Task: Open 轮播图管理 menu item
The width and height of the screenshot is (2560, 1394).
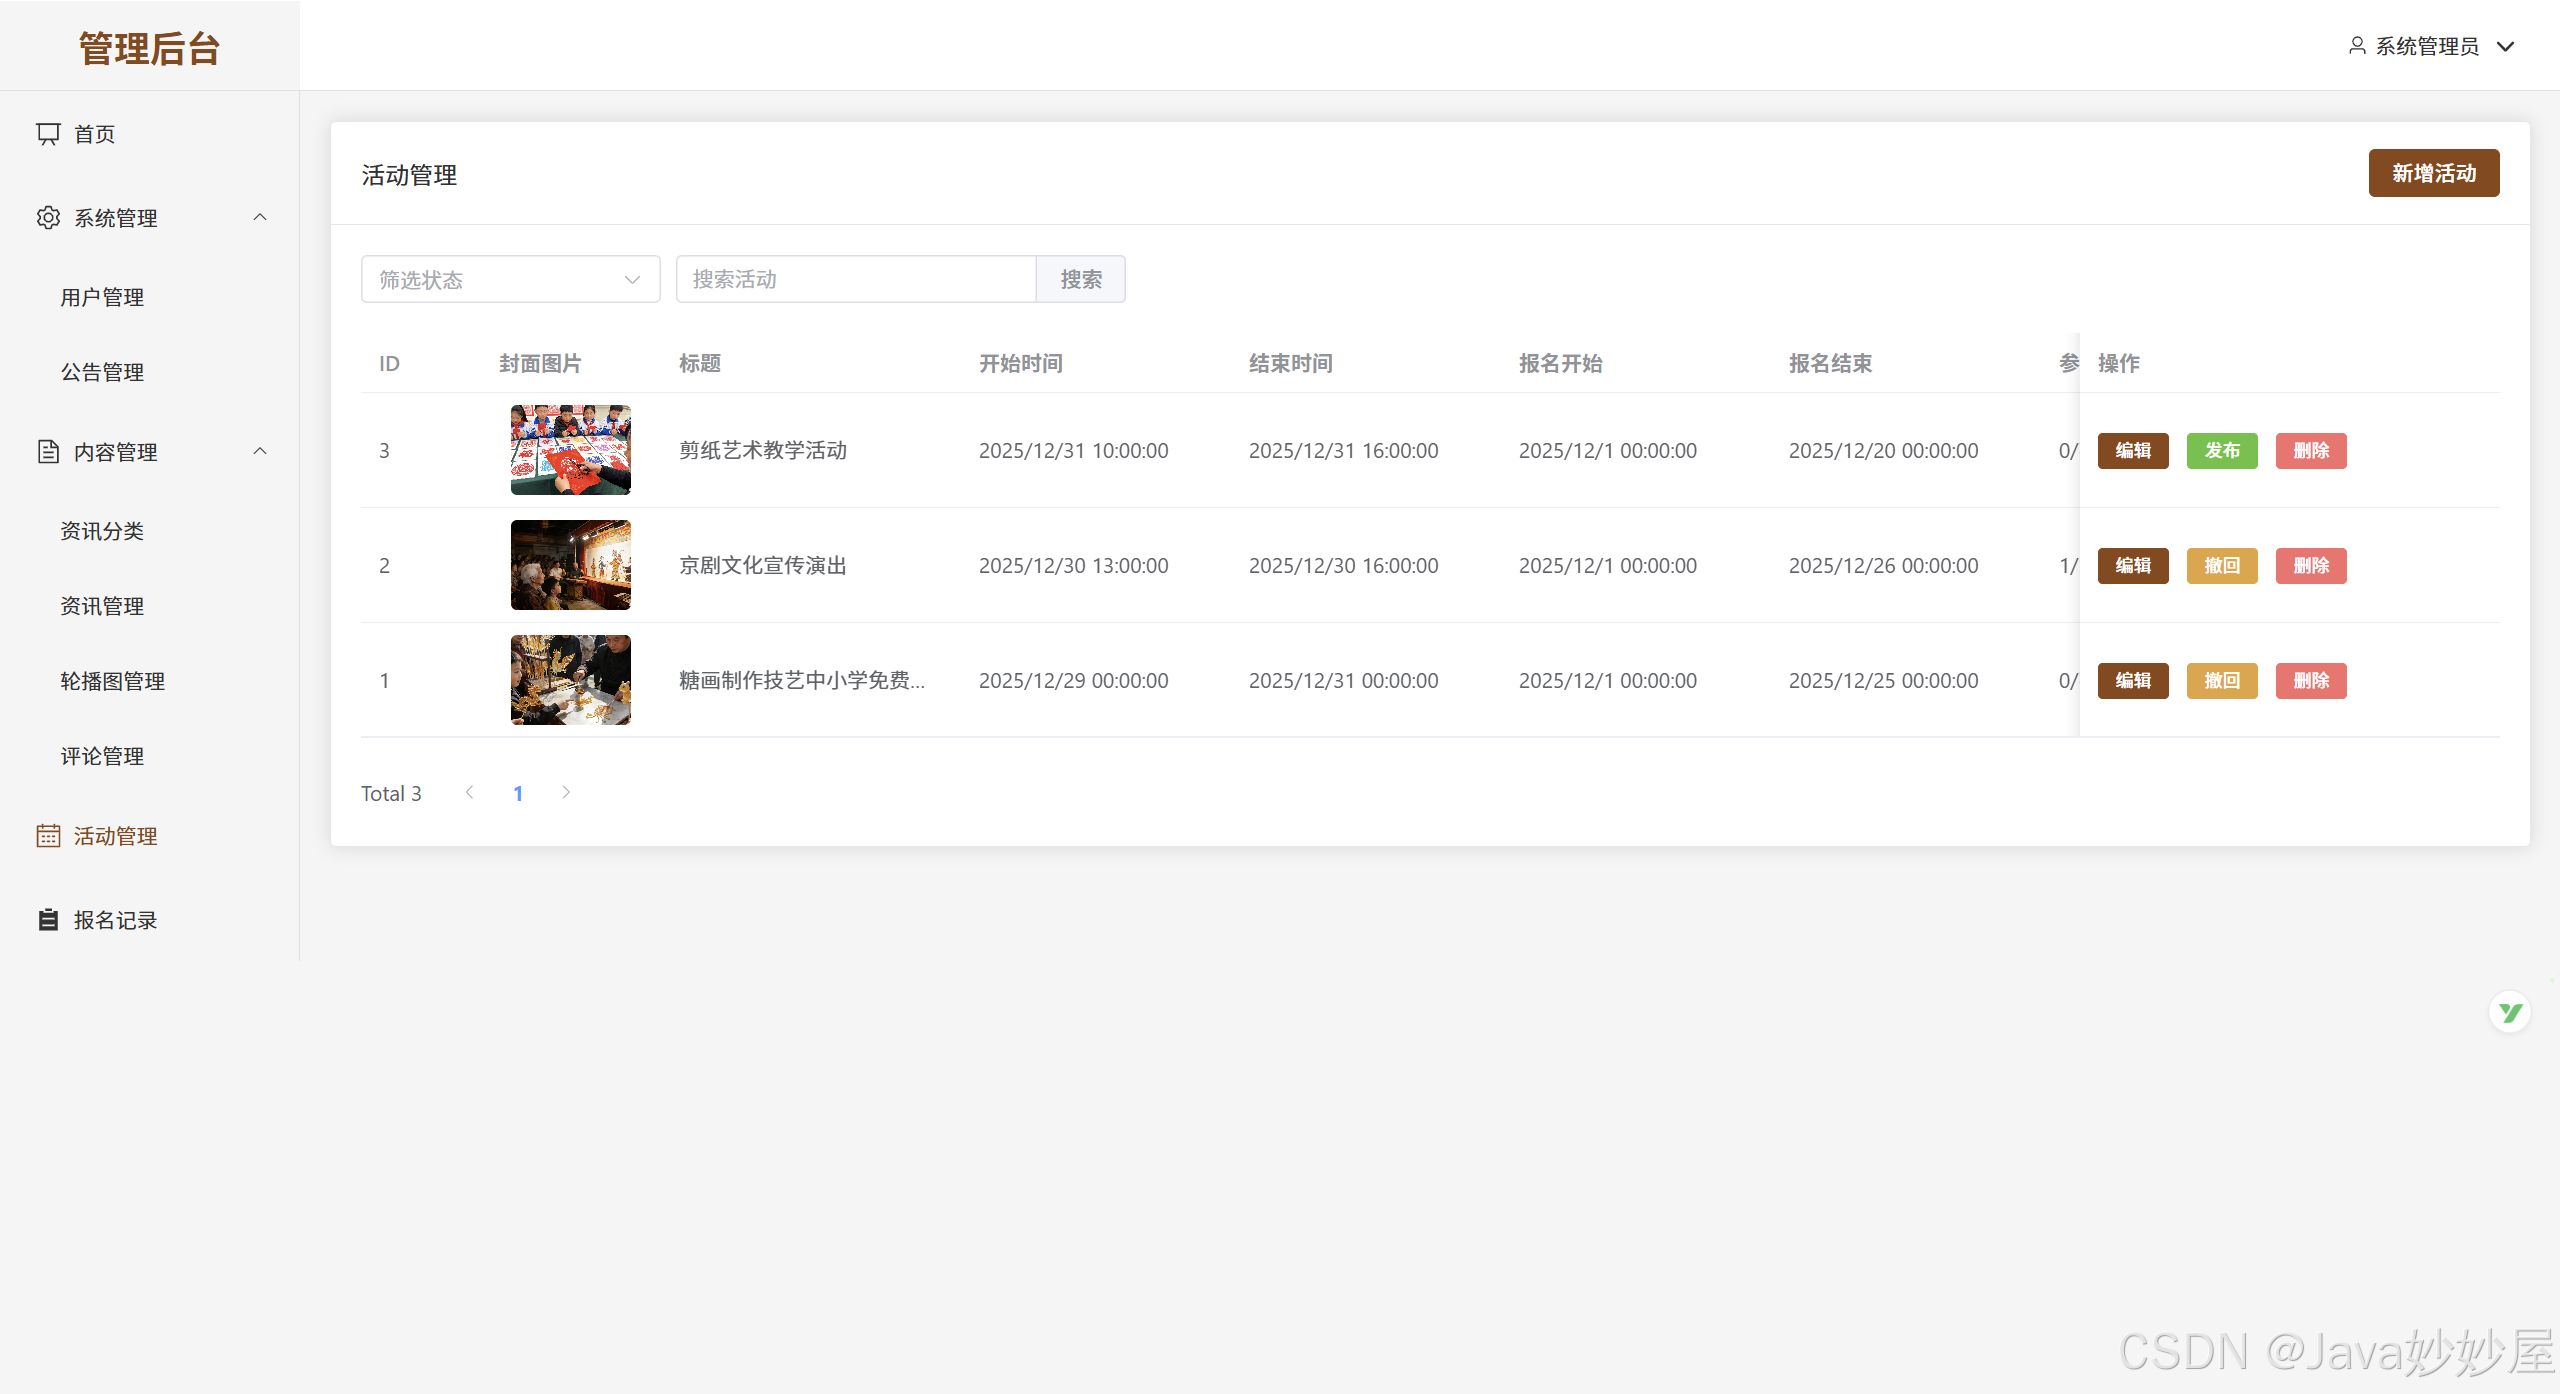Action: click(x=112, y=682)
